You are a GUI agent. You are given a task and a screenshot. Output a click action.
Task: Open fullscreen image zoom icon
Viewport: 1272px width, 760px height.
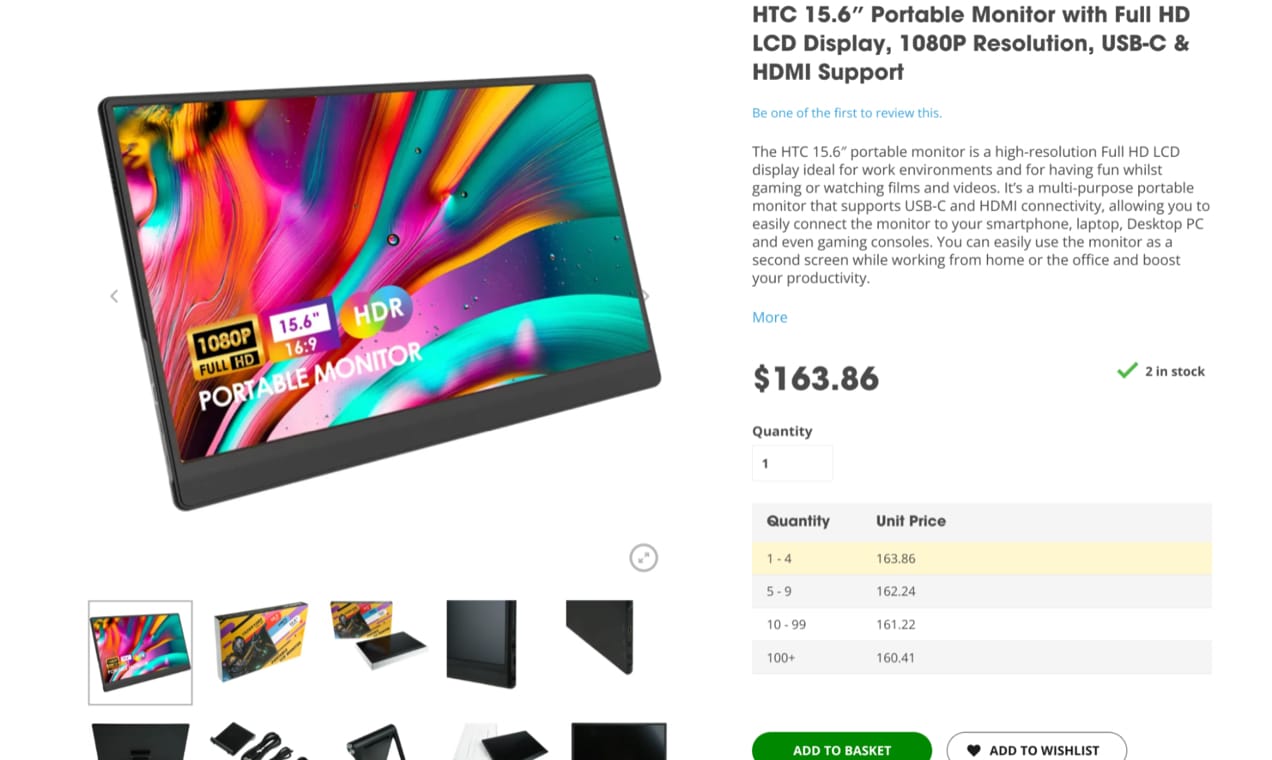(643, 558)
